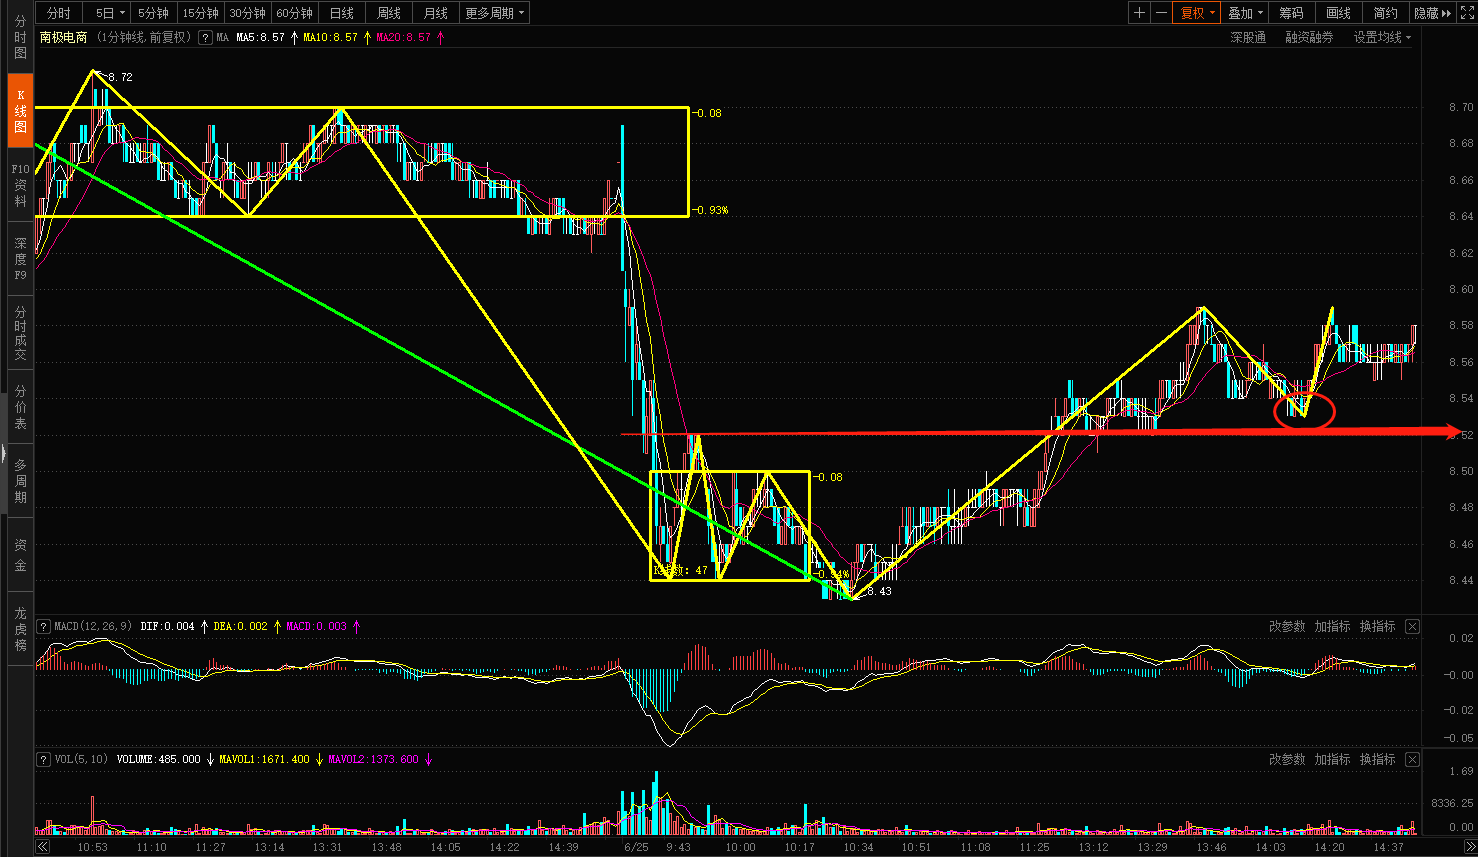Click the 13:46 marker on the time axis
The image size is (1478, 857).
click(x=1211, y=847)
